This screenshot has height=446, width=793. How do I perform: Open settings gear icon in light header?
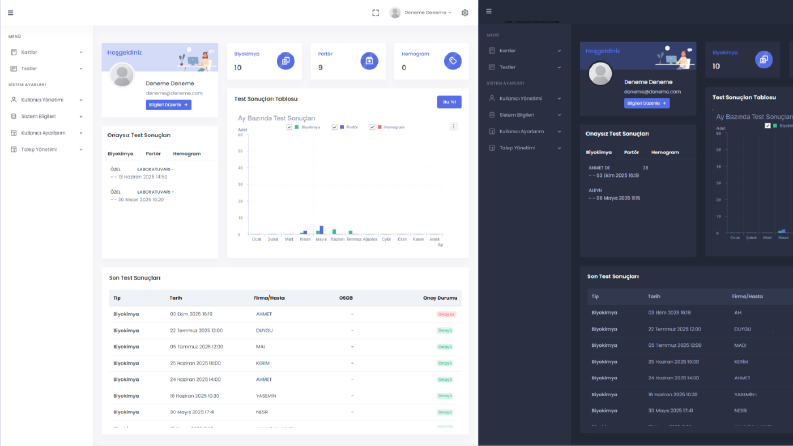point(465,13)
